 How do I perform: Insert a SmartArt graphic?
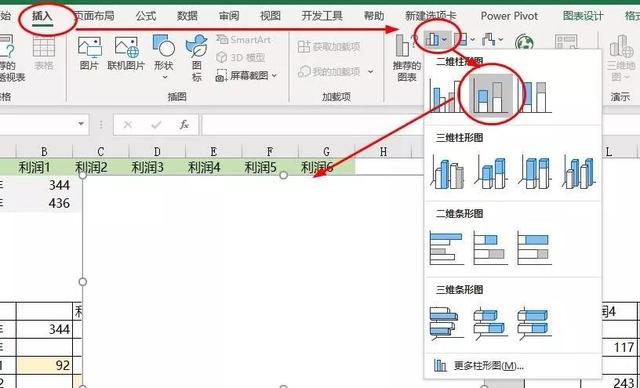(x=243, y=40)
